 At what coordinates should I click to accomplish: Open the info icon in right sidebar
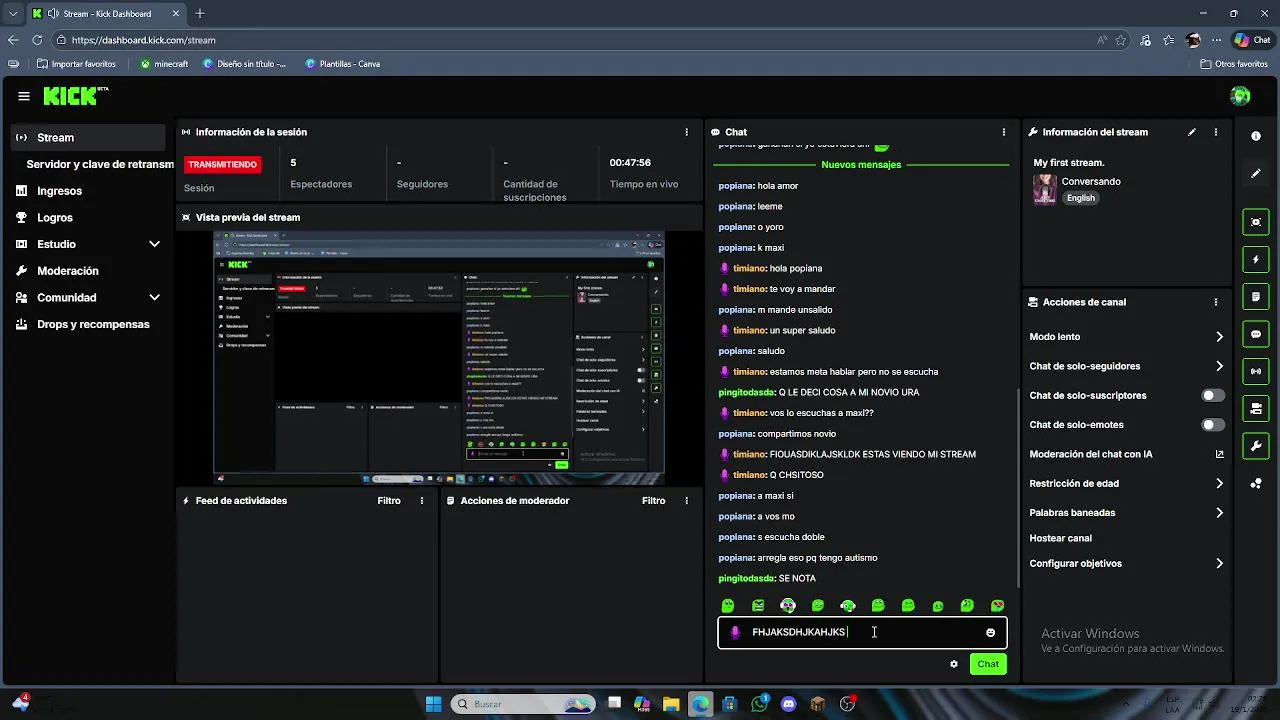pos(1256,136)
